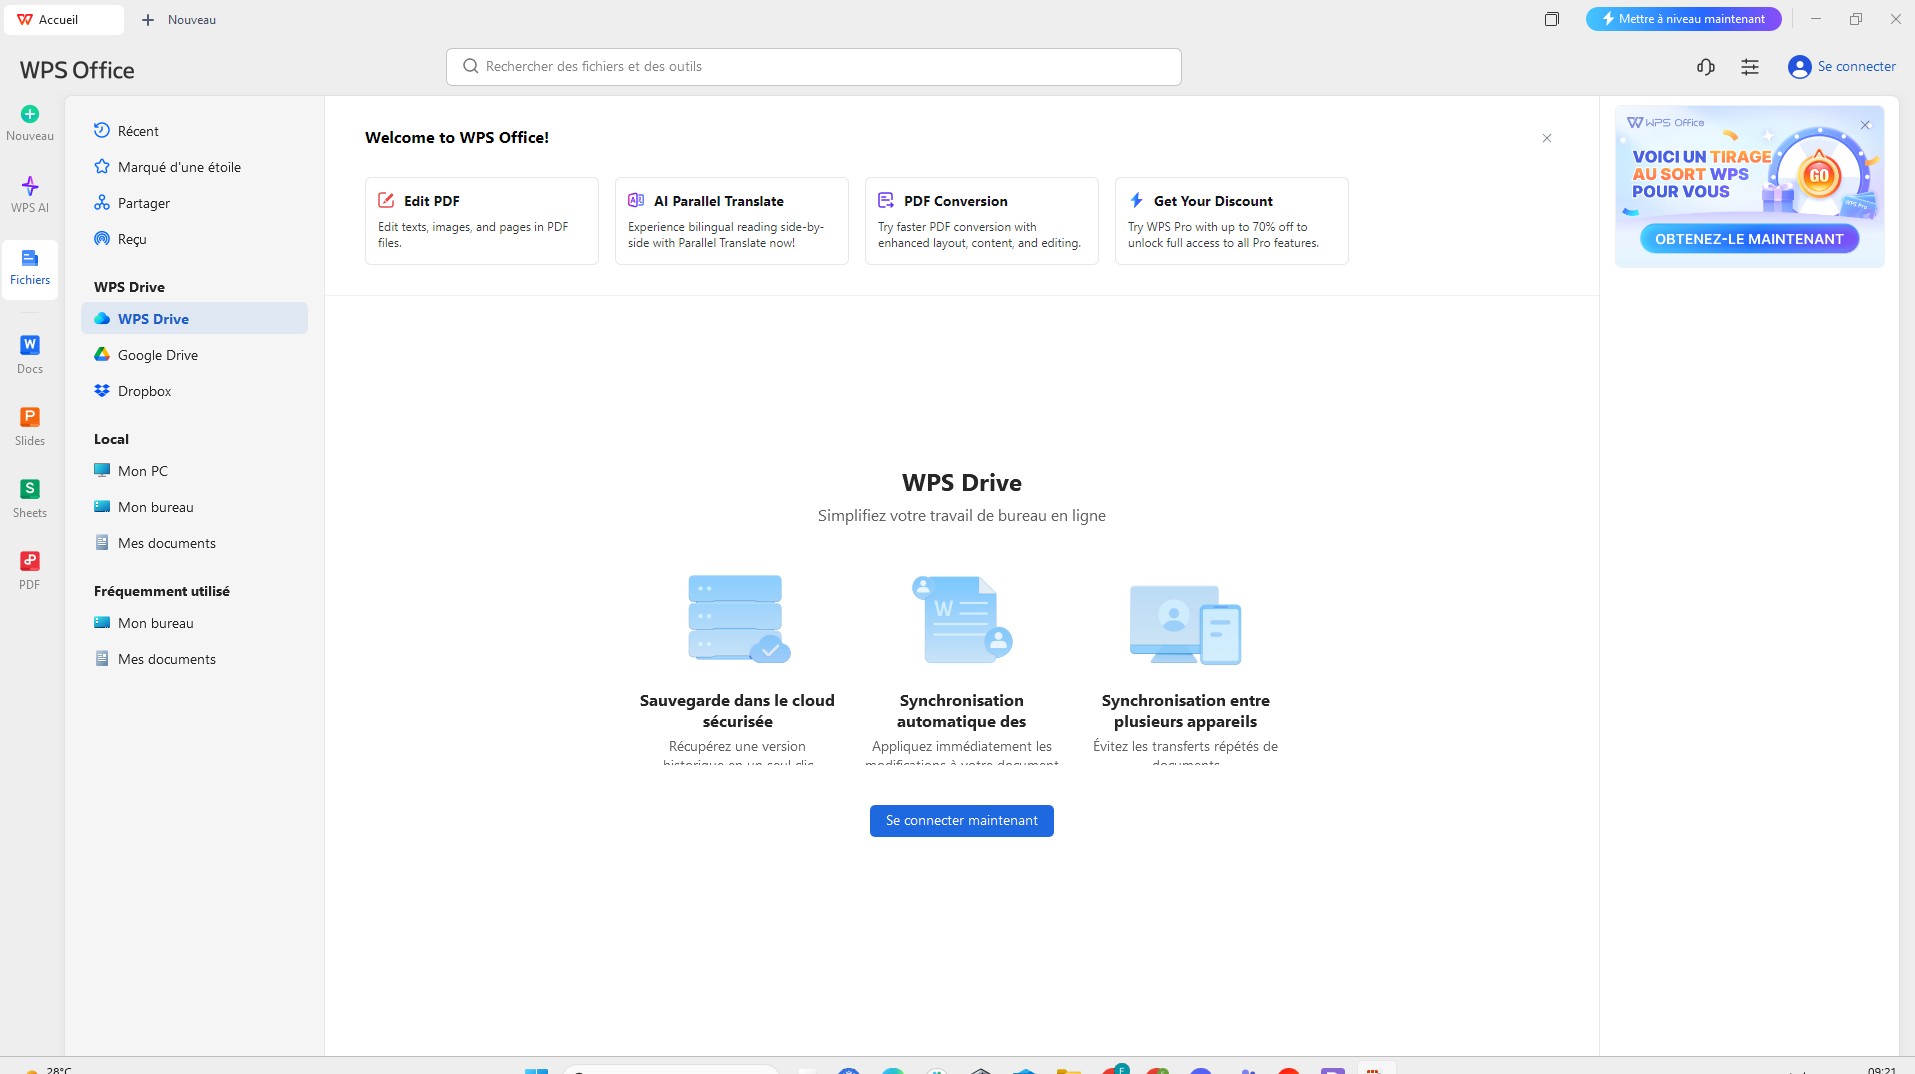Viewport: 1915px width, 1074px height.
Task: Select the Slides icon in left sidebar
Action: click(x=29, y=424)
